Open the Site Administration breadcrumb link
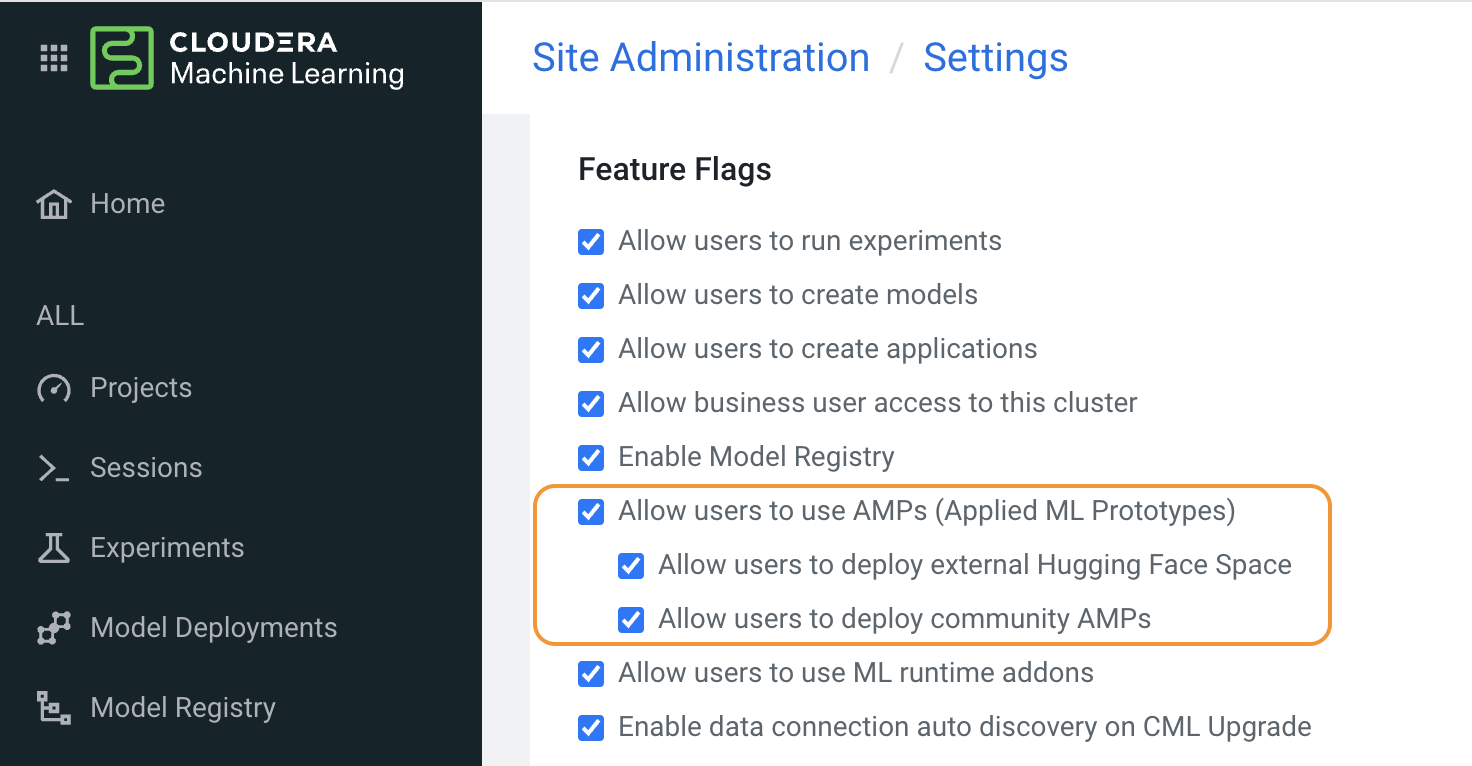This screenshot has width=1472, height=766. tap(701, 57)
